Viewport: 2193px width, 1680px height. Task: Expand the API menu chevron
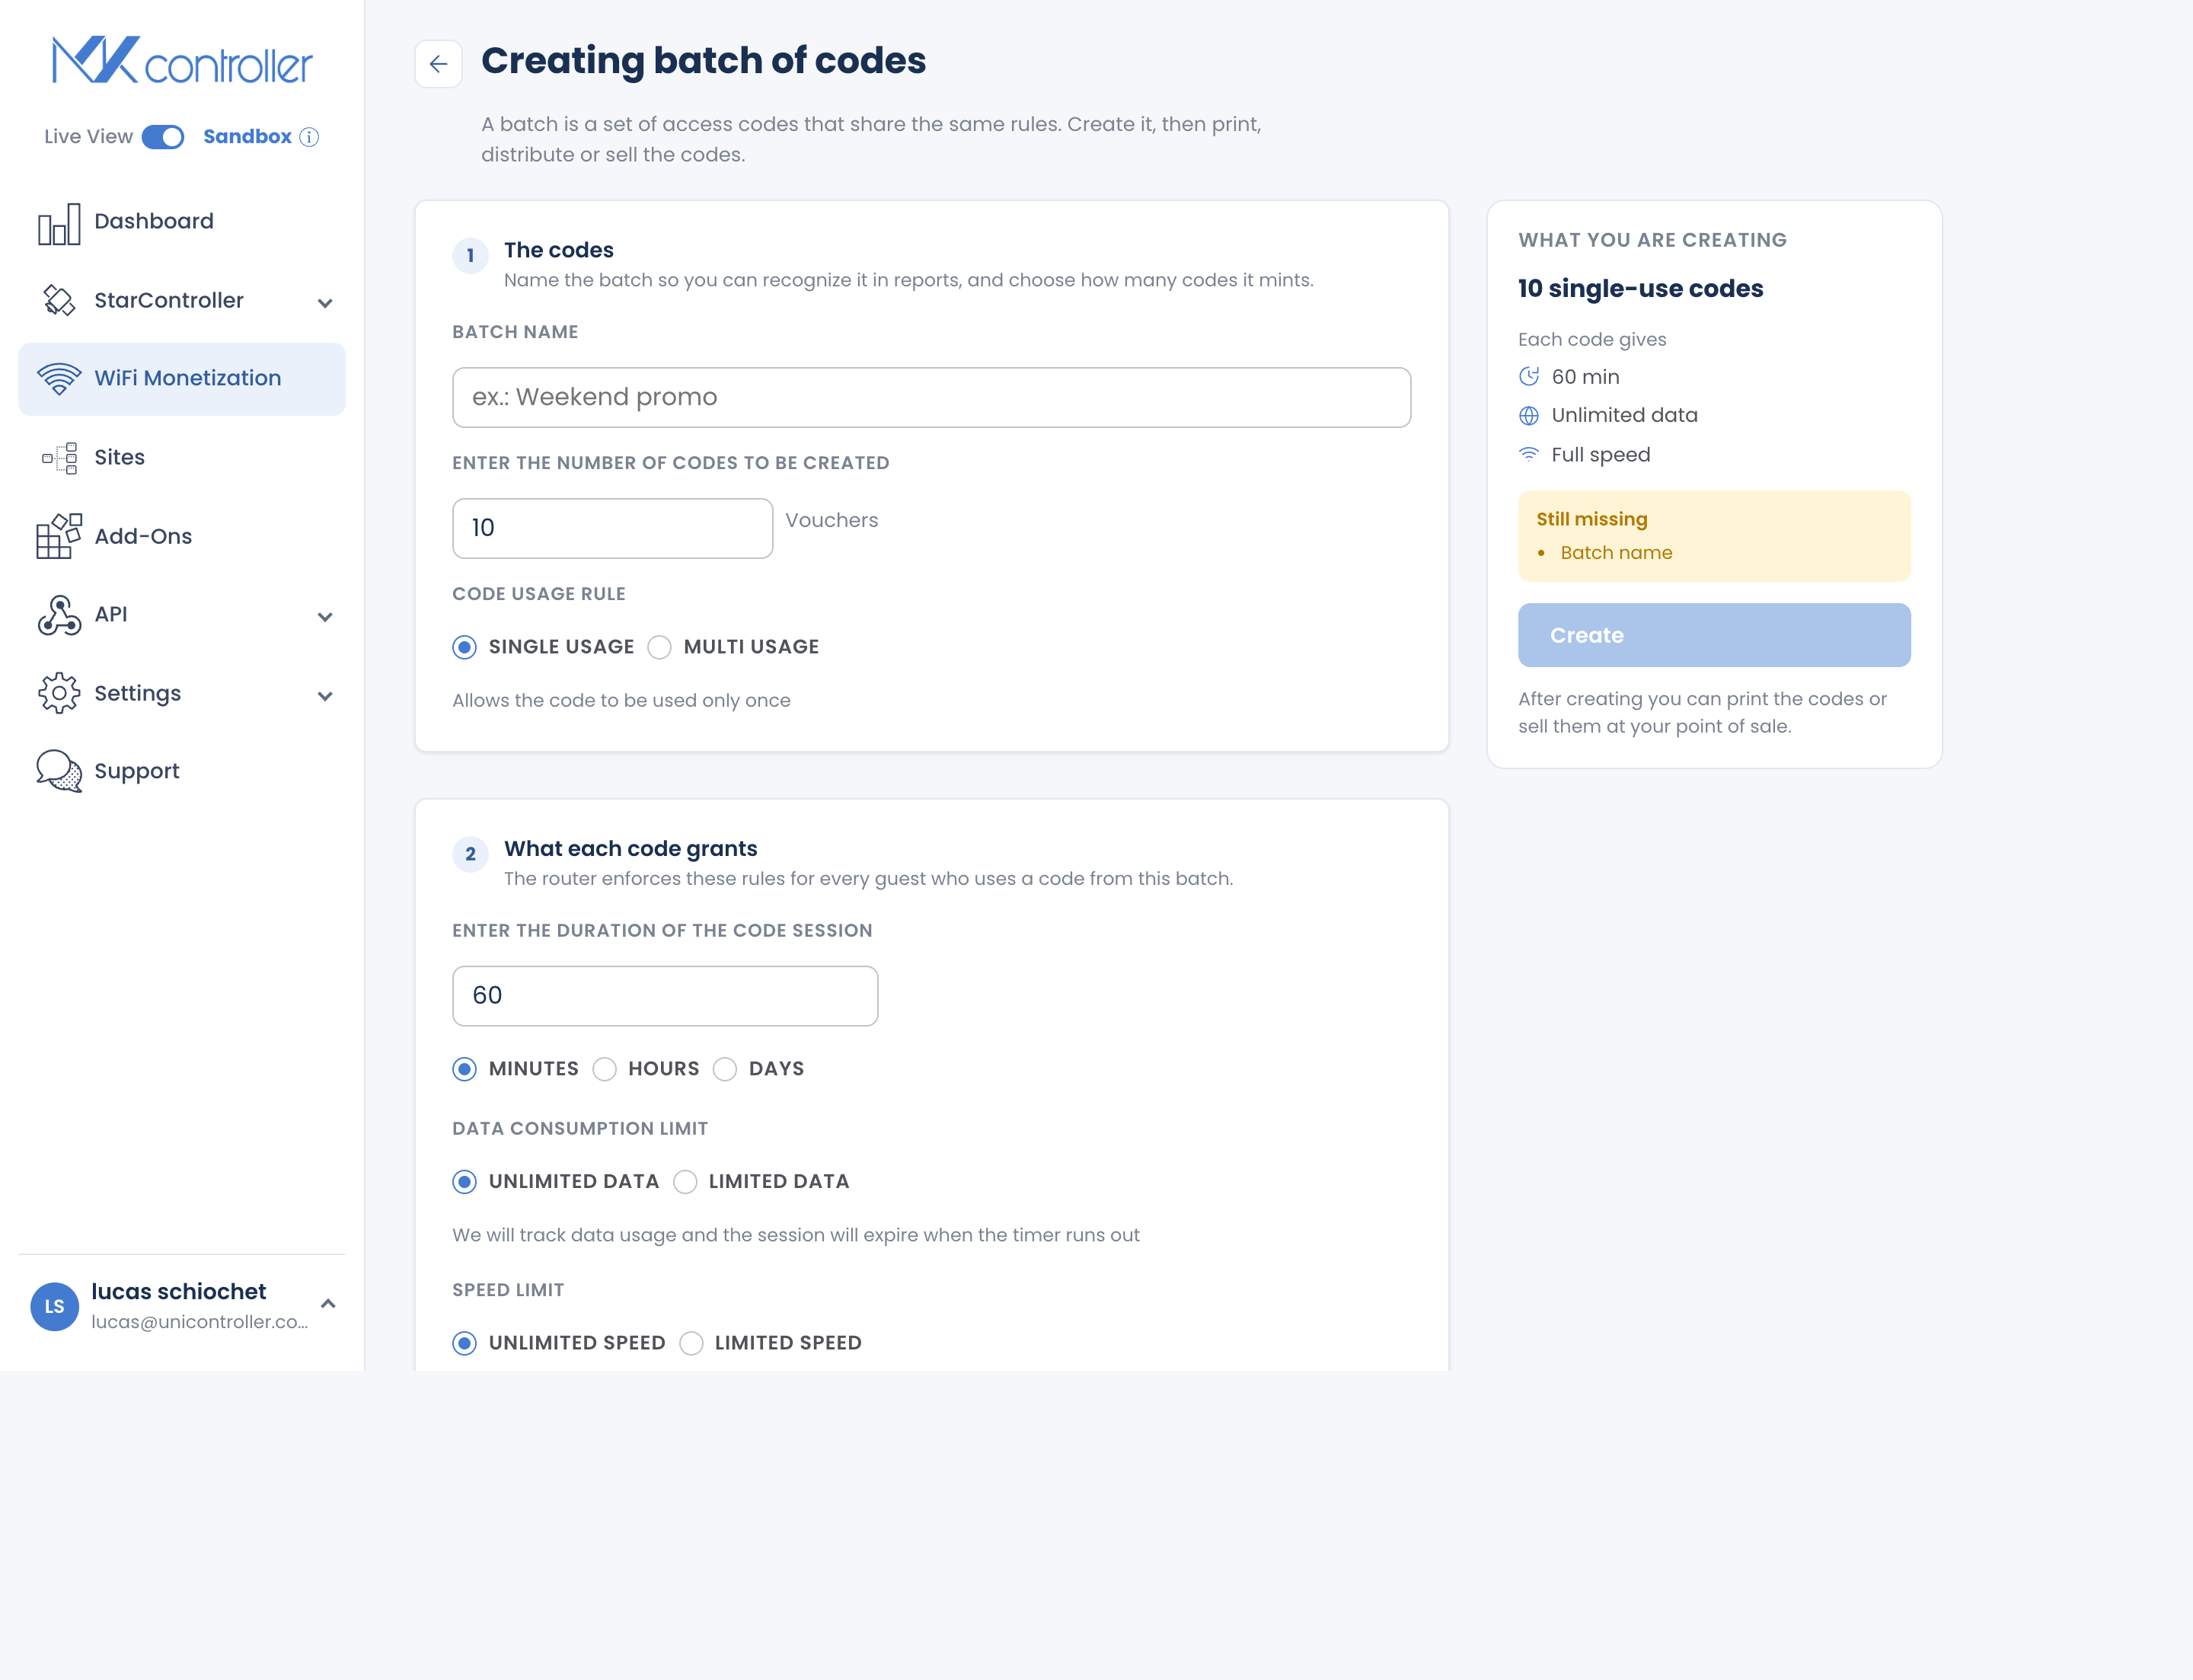[325, 617]
